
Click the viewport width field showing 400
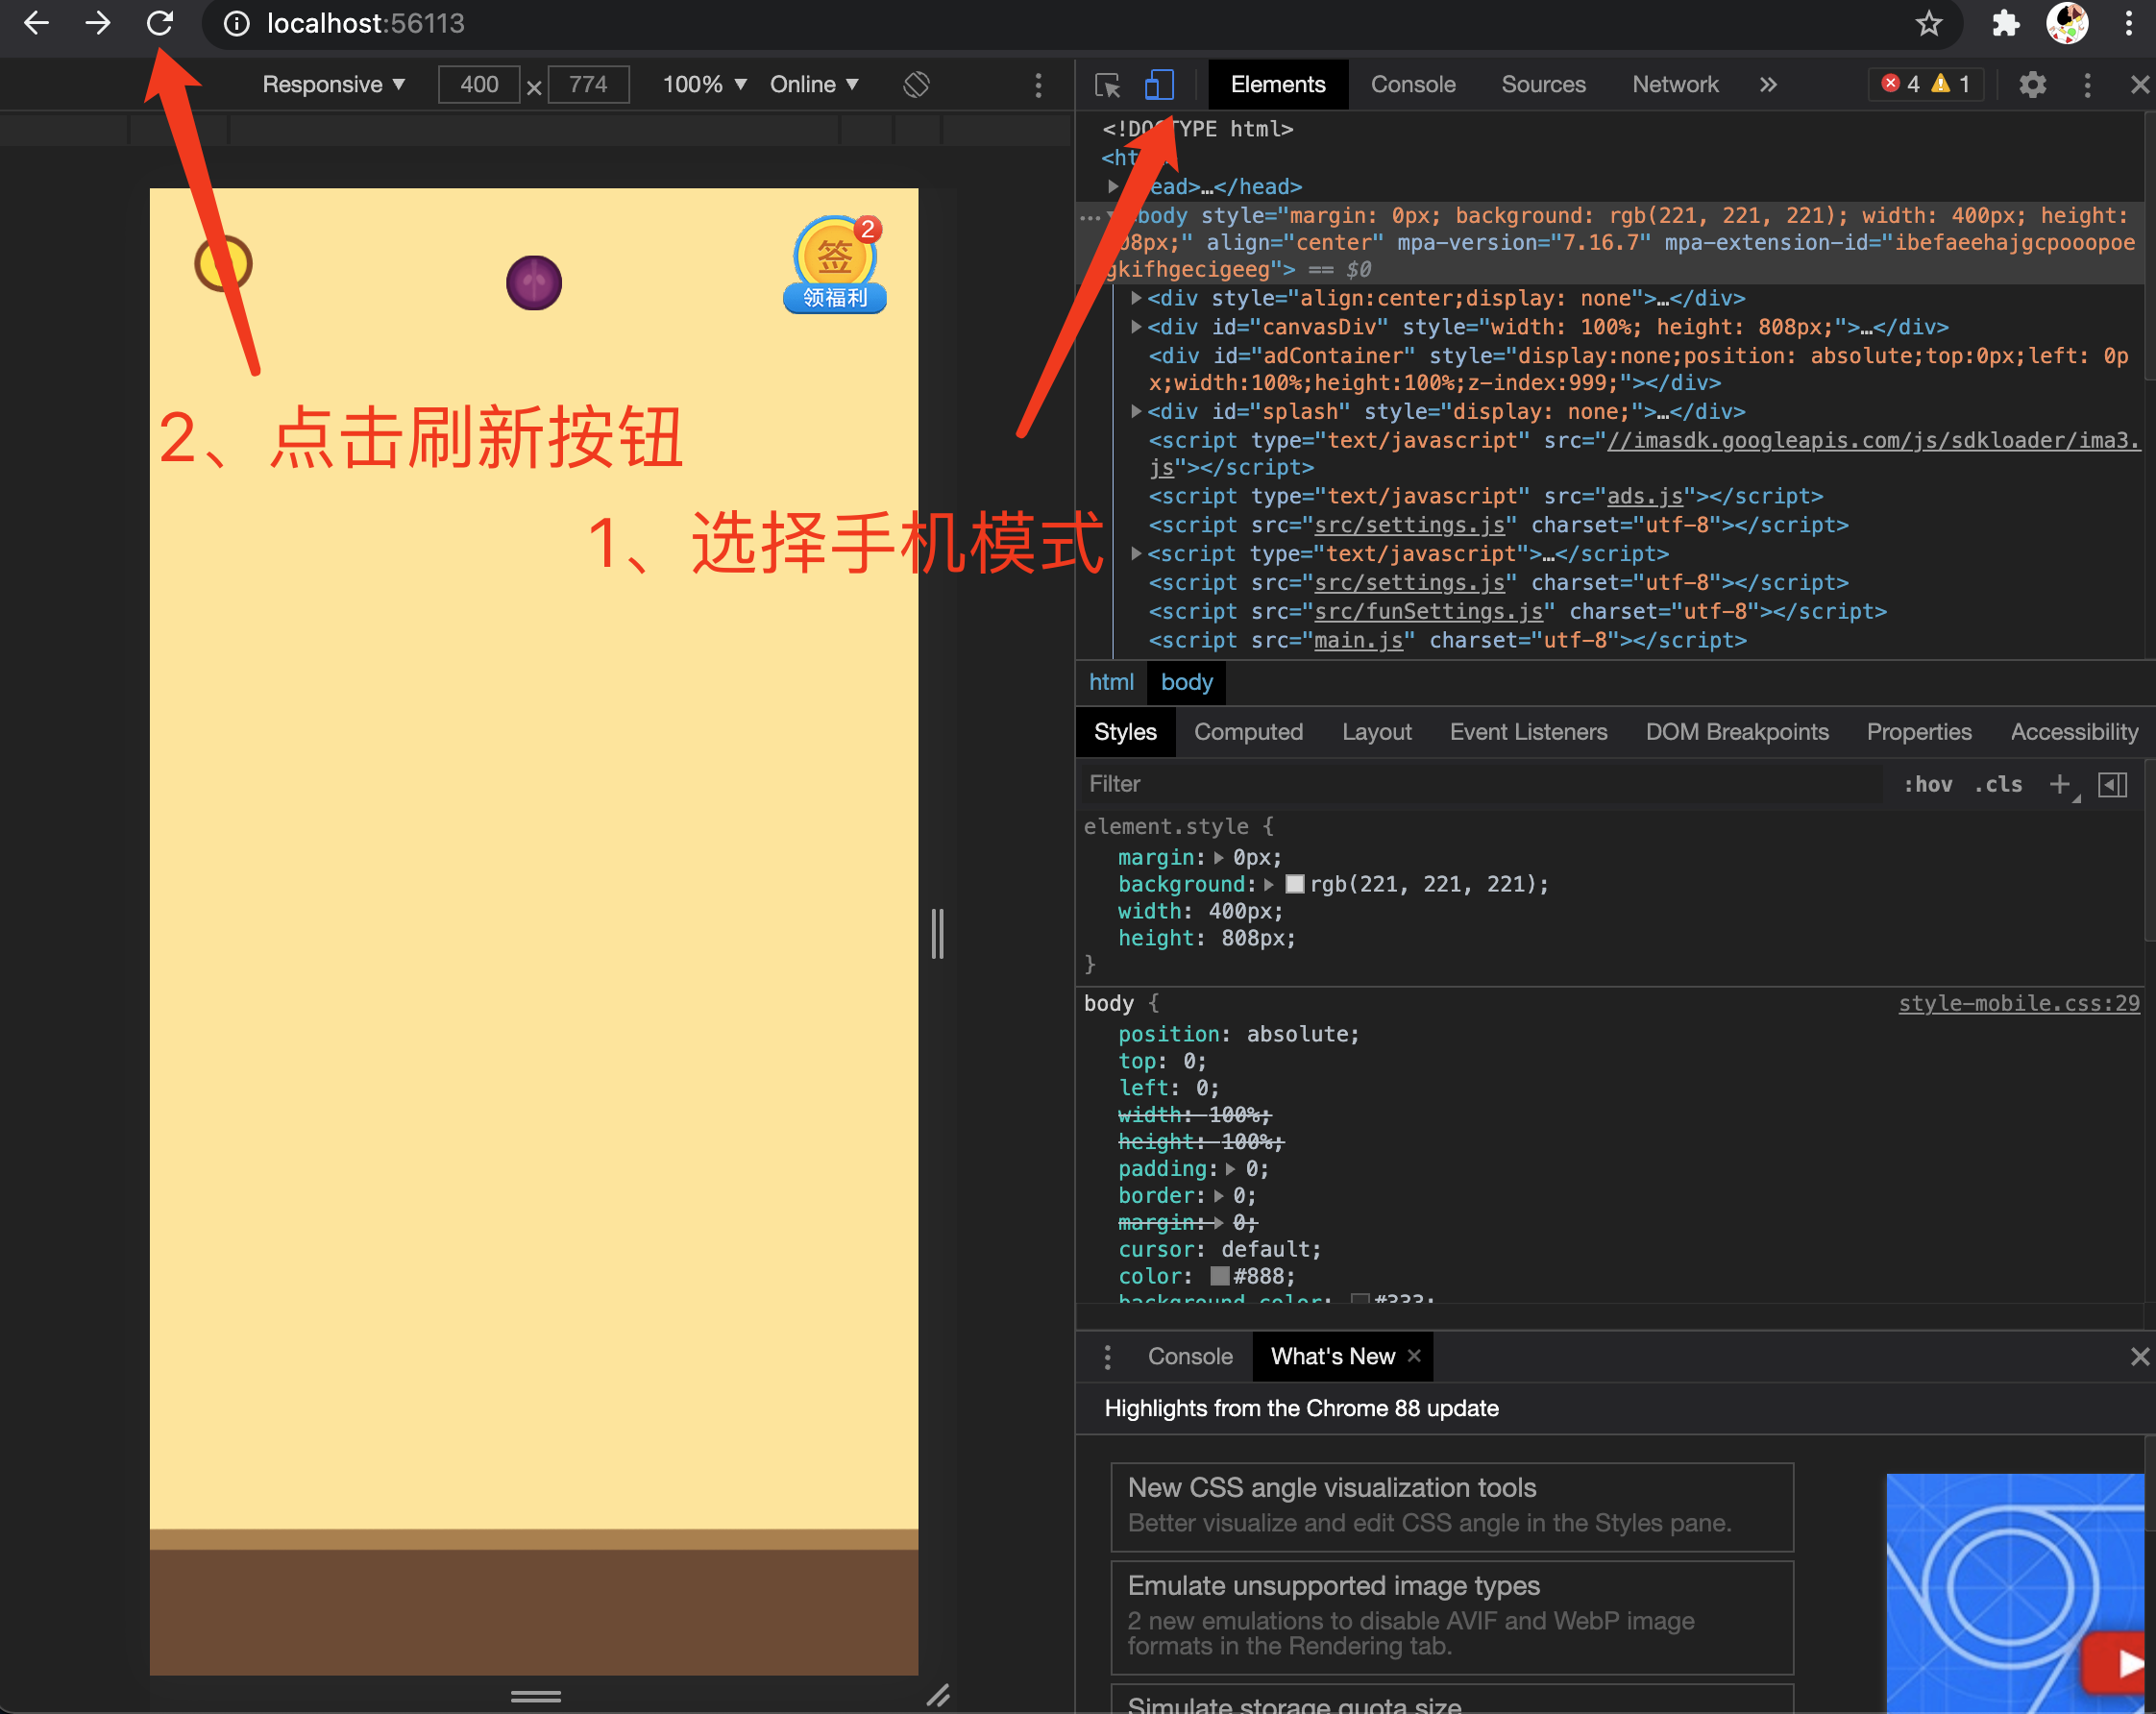479,85
